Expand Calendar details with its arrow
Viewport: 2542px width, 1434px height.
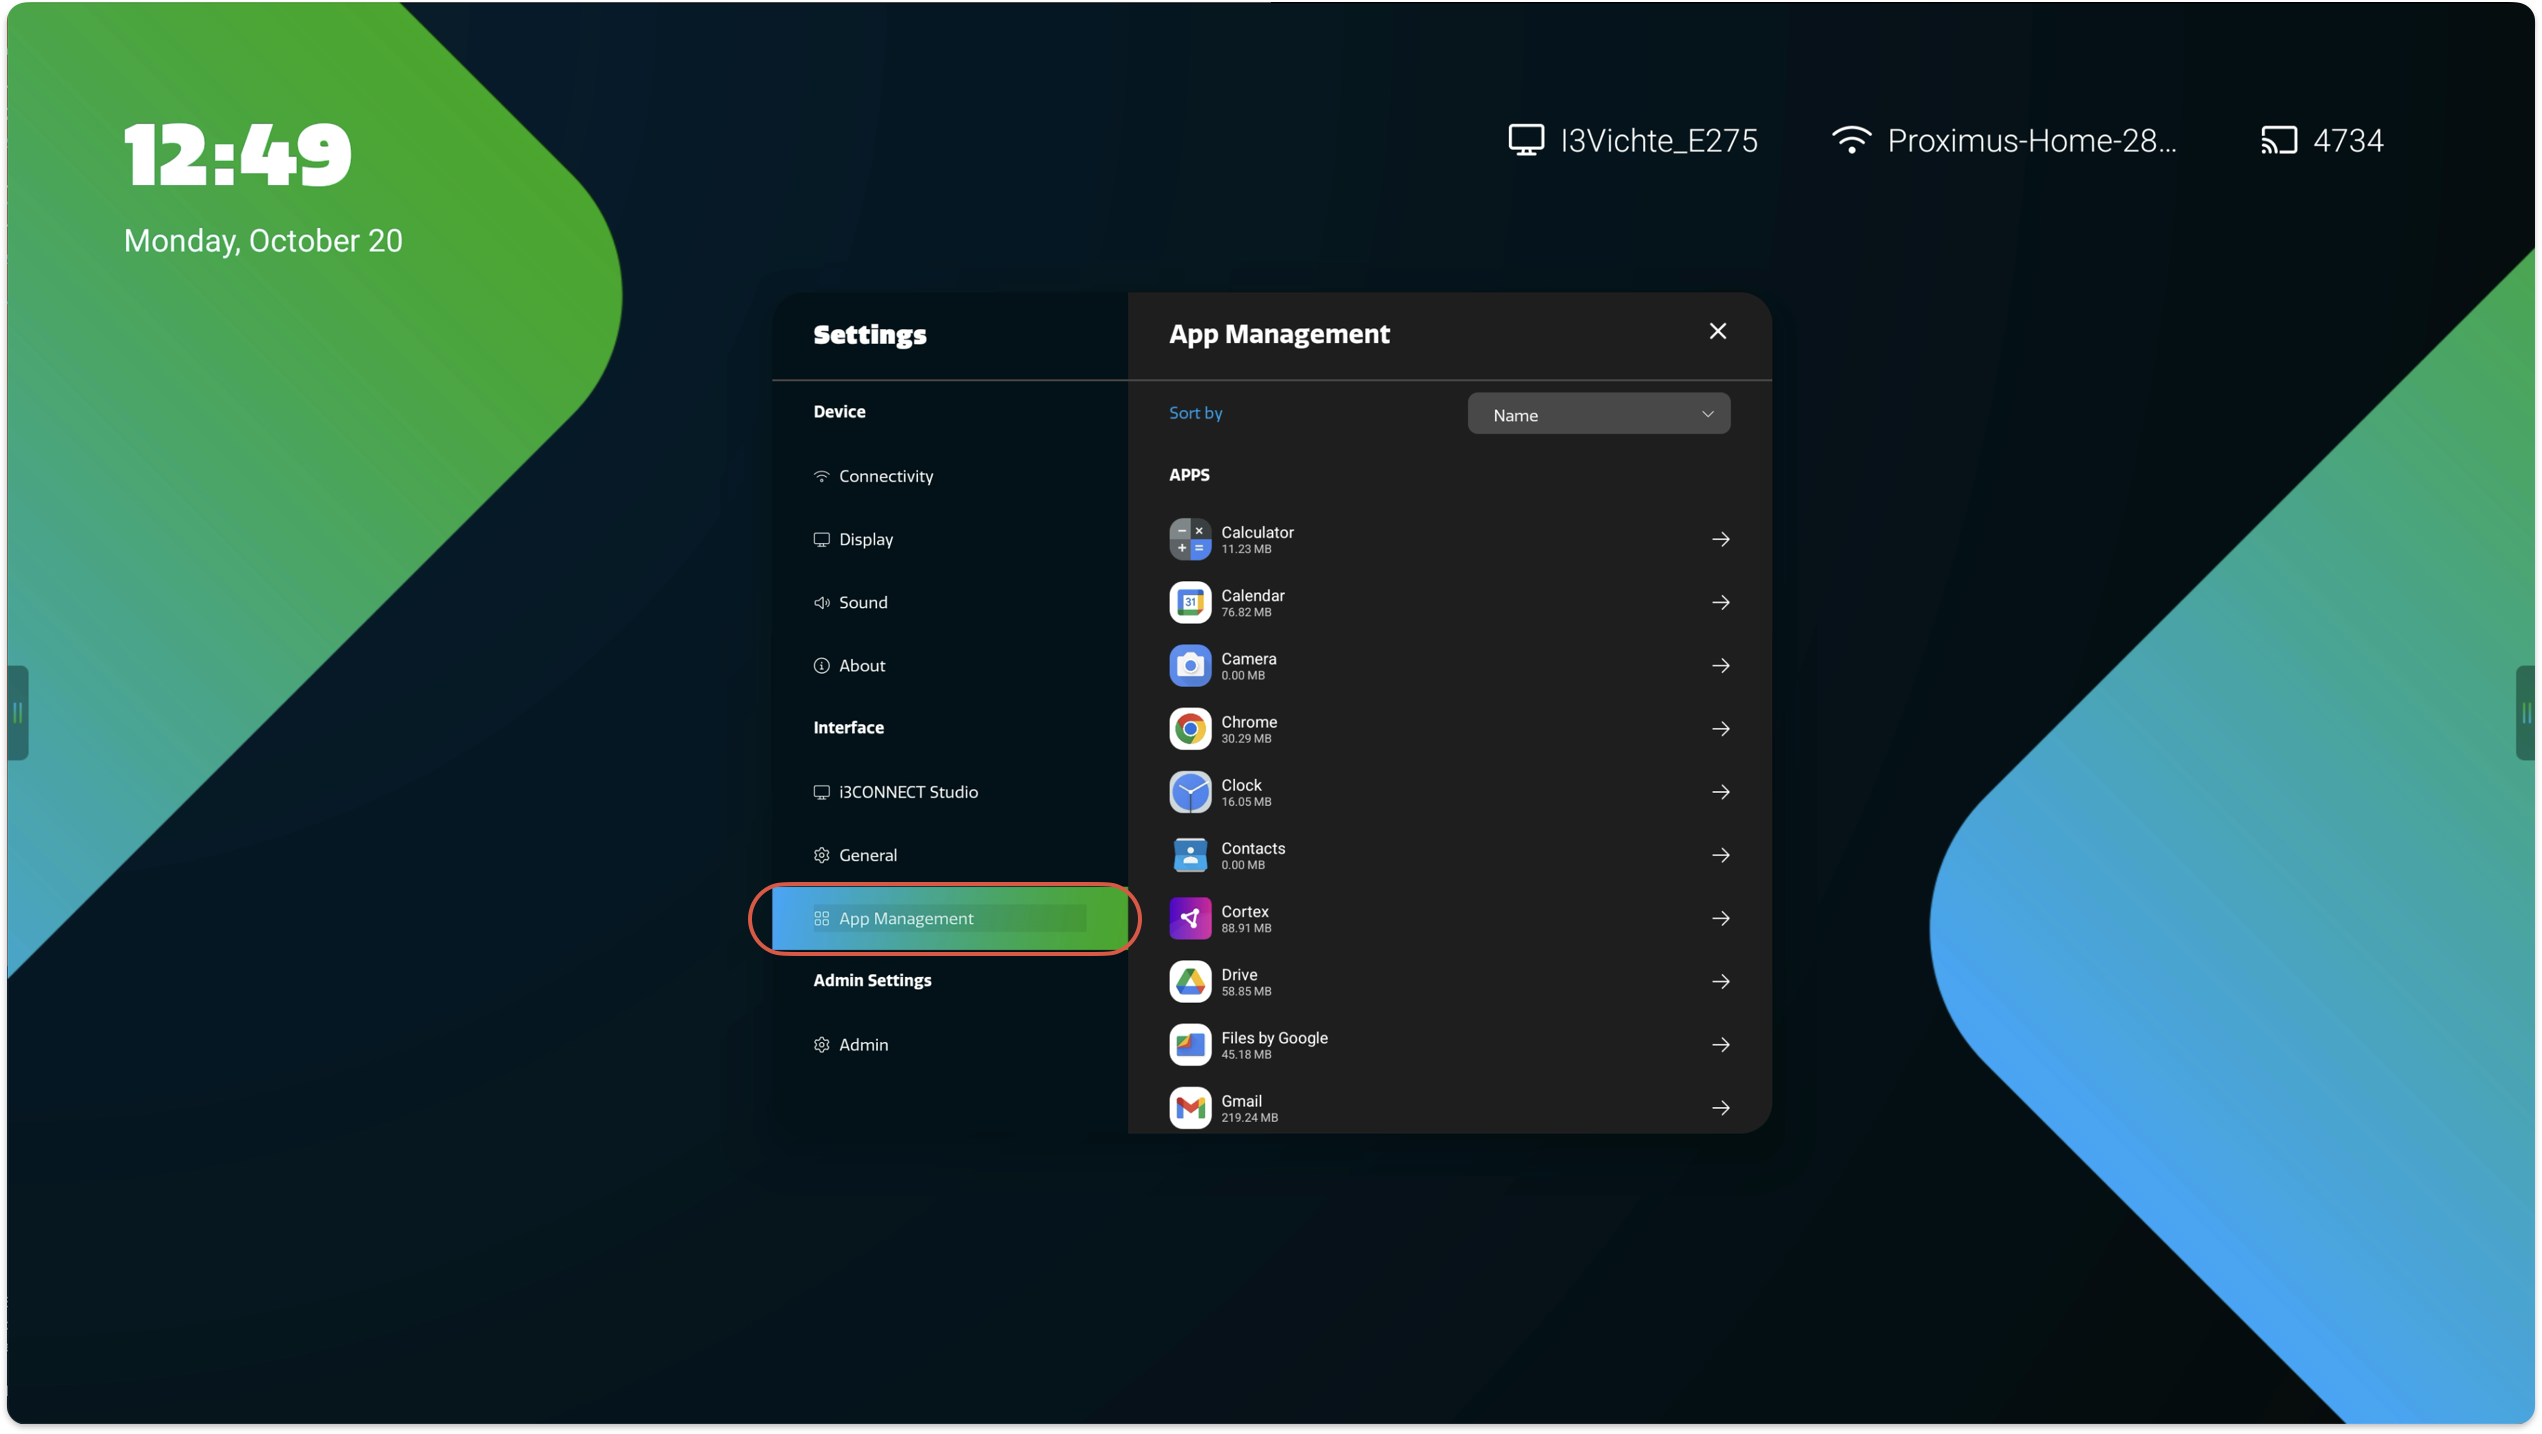point(1720,602)
